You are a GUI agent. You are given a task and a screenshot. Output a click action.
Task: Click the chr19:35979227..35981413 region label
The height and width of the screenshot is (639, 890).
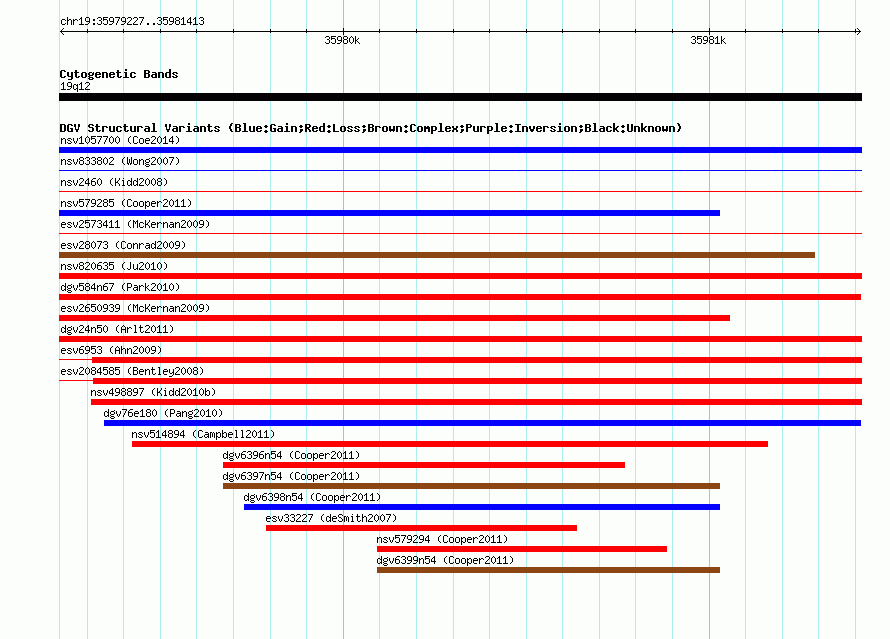point(132,21)
